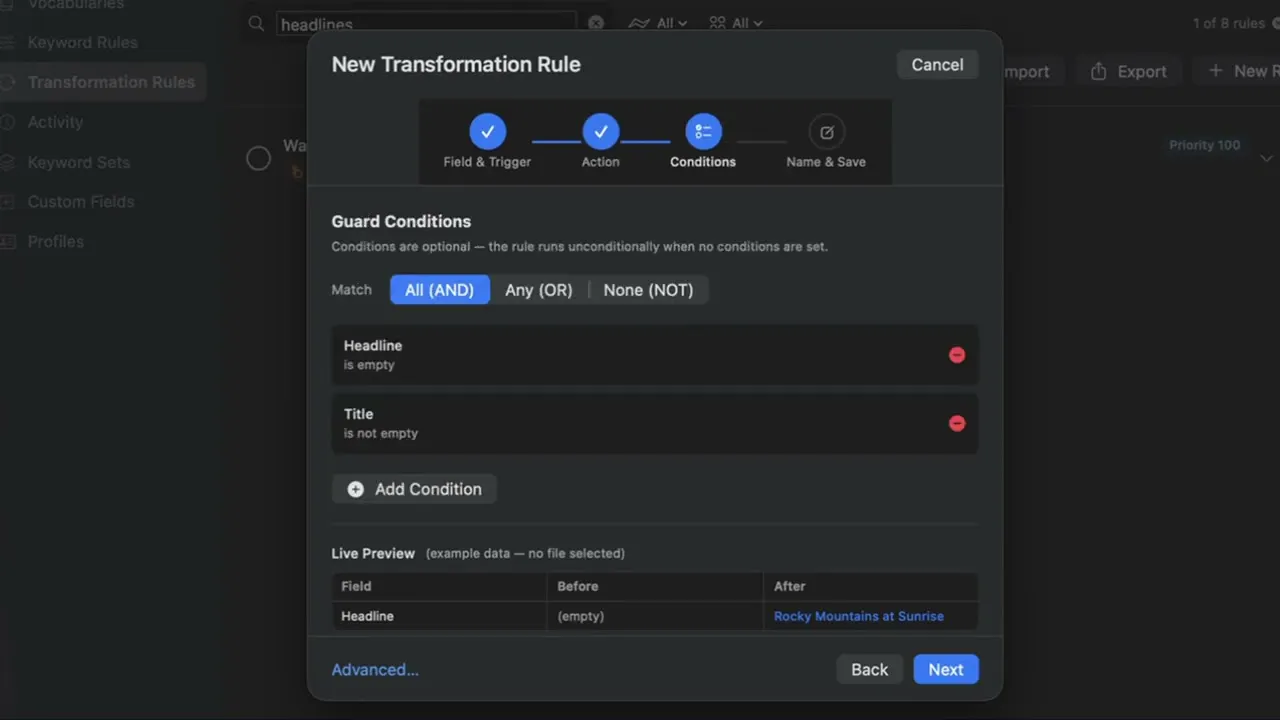Click the Export button in background toolbar
This screenshot has height=720, width=1280.
(x=1128, y=71)
